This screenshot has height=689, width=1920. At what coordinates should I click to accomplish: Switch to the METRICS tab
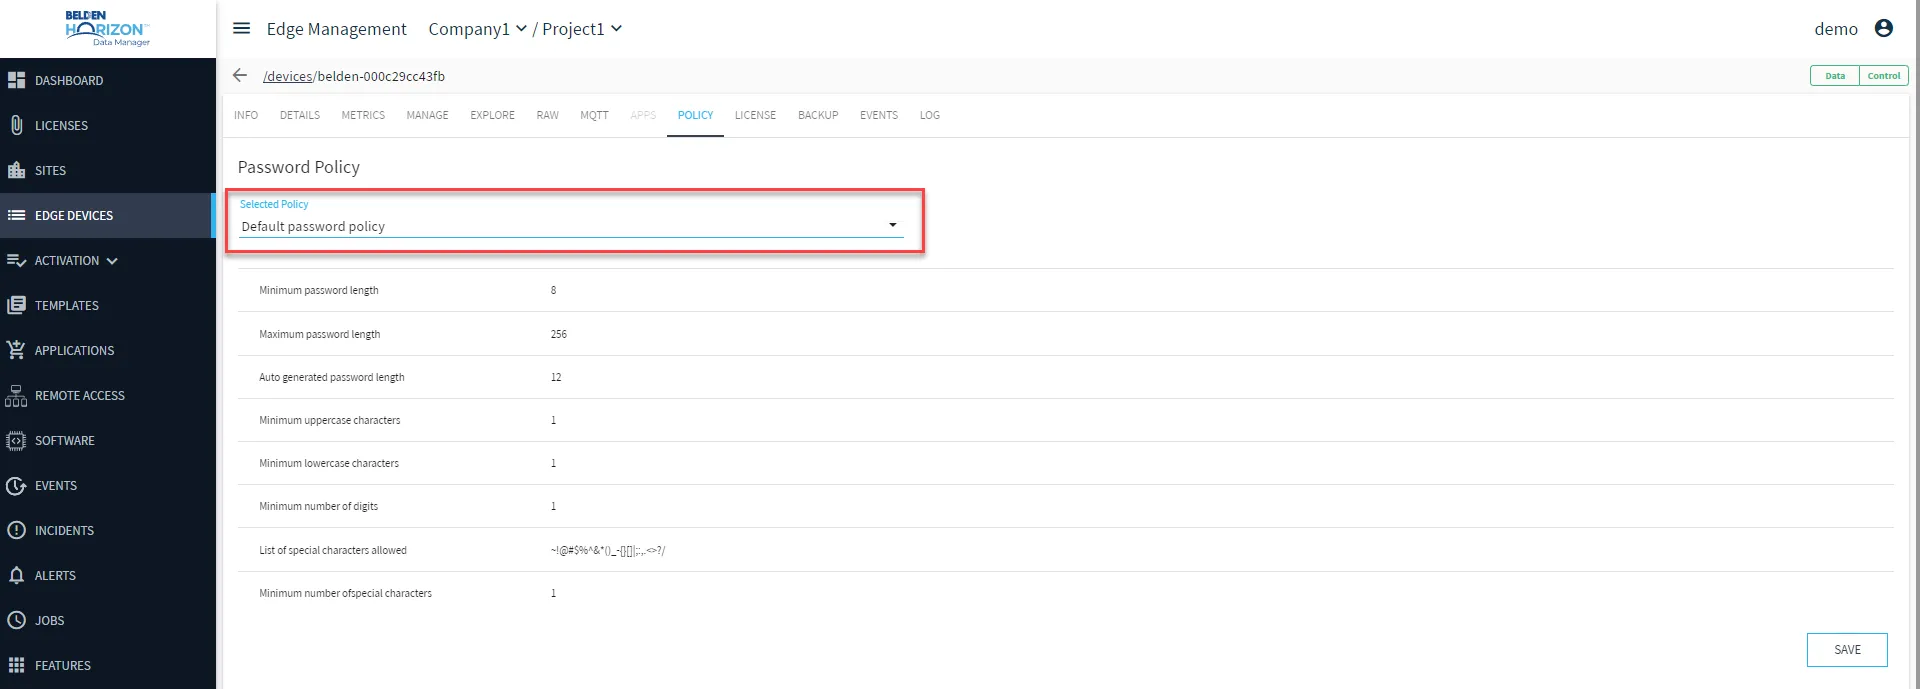[363, 115]
